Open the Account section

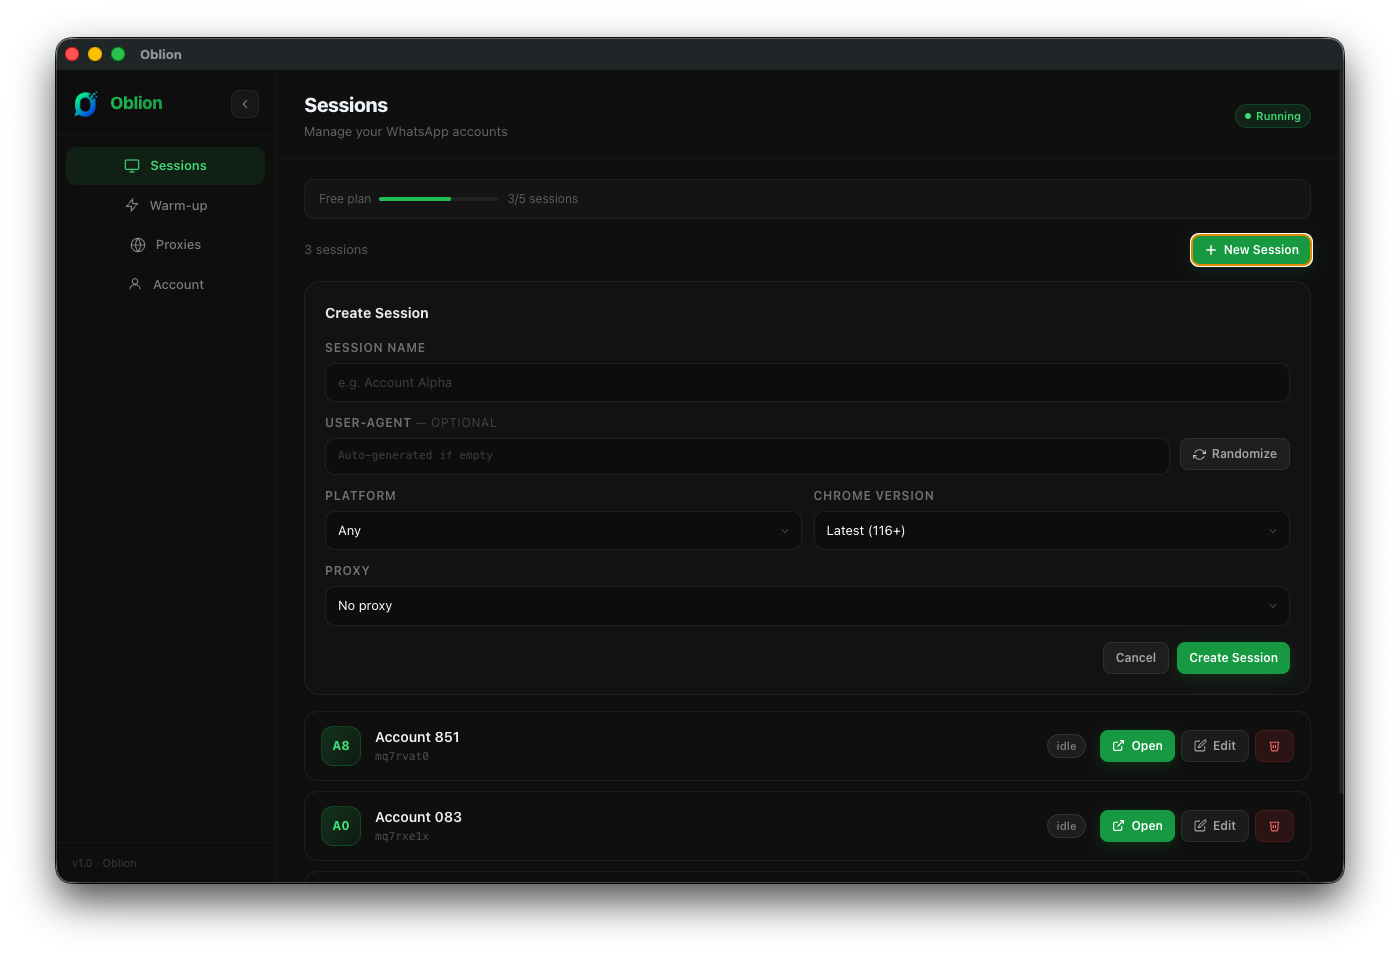(x=165, y=284)
